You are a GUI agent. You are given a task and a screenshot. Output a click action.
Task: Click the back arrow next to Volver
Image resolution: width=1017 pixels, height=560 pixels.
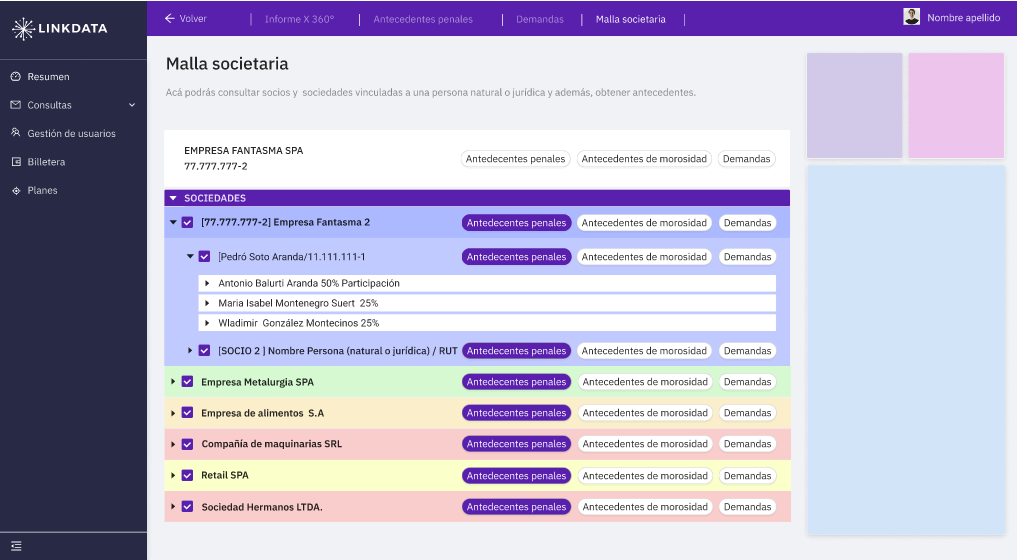tap(169, 19)
